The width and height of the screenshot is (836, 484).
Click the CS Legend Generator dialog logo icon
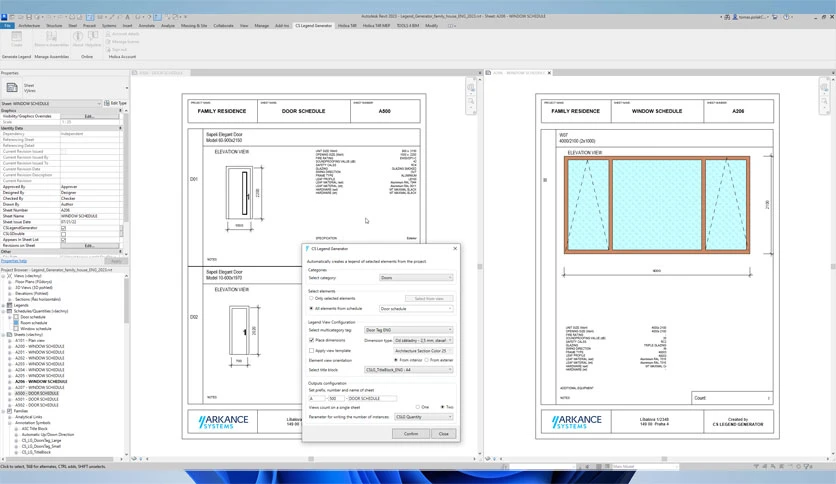click(308, 248)
